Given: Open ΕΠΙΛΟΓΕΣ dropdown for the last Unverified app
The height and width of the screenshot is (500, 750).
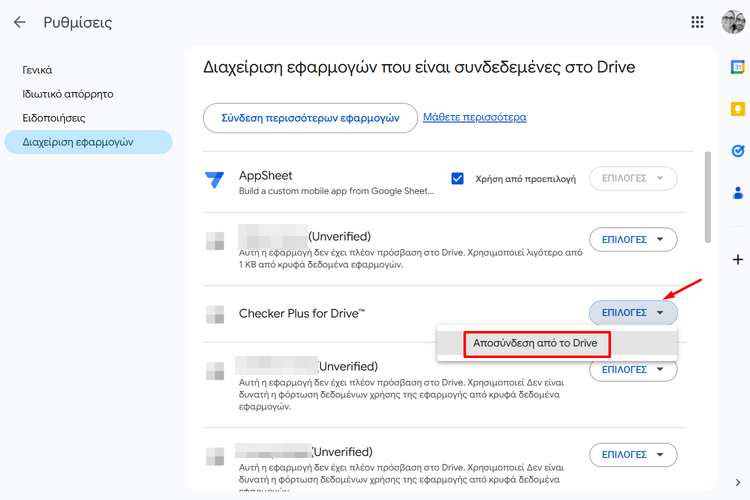Looking at the screenshot, I should [x=633, y=455].
